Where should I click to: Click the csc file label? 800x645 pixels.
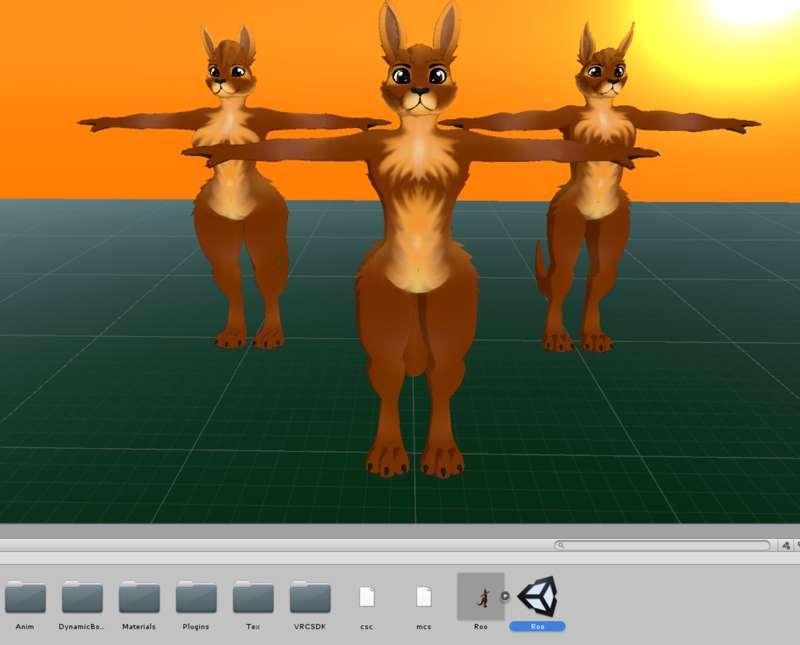coord(367,627)
